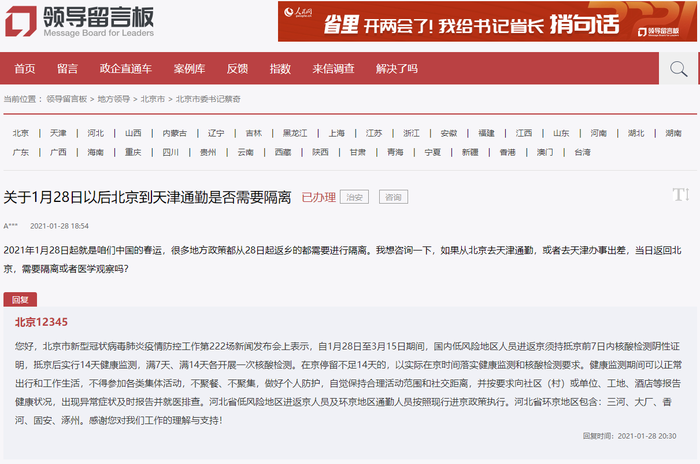Image resolution: width=700 pixels, height=464 pixels.
Task: Select the 甘肃 region link
Action: (358, 152)
